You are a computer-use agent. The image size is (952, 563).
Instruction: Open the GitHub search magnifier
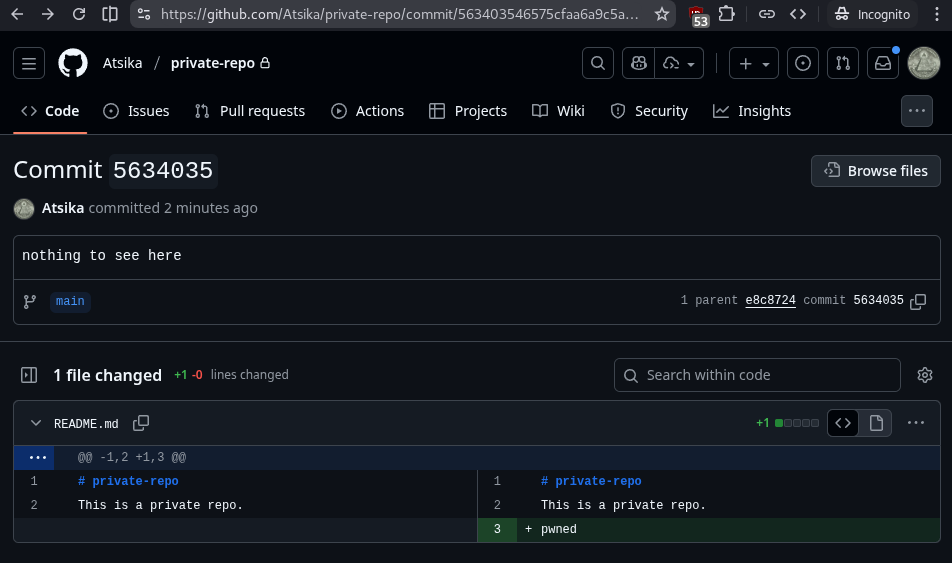[598, 63]
